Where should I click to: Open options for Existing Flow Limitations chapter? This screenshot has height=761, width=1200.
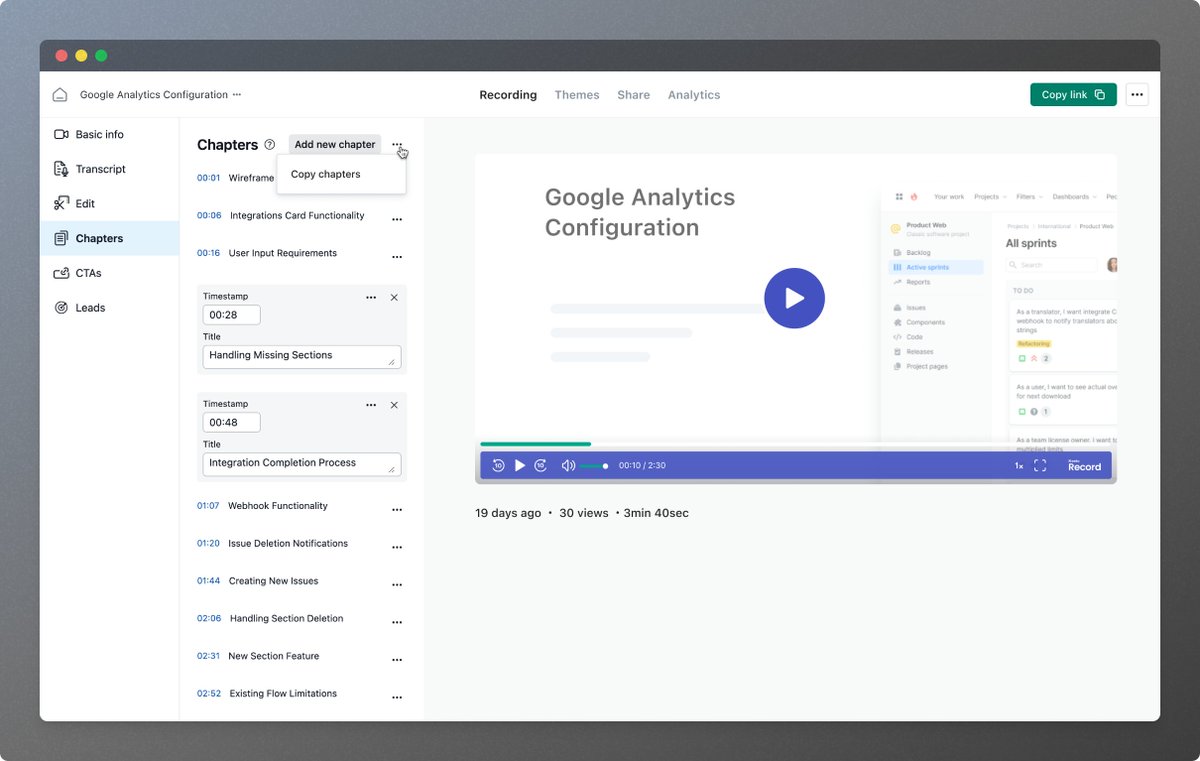[x=397, y=697]
